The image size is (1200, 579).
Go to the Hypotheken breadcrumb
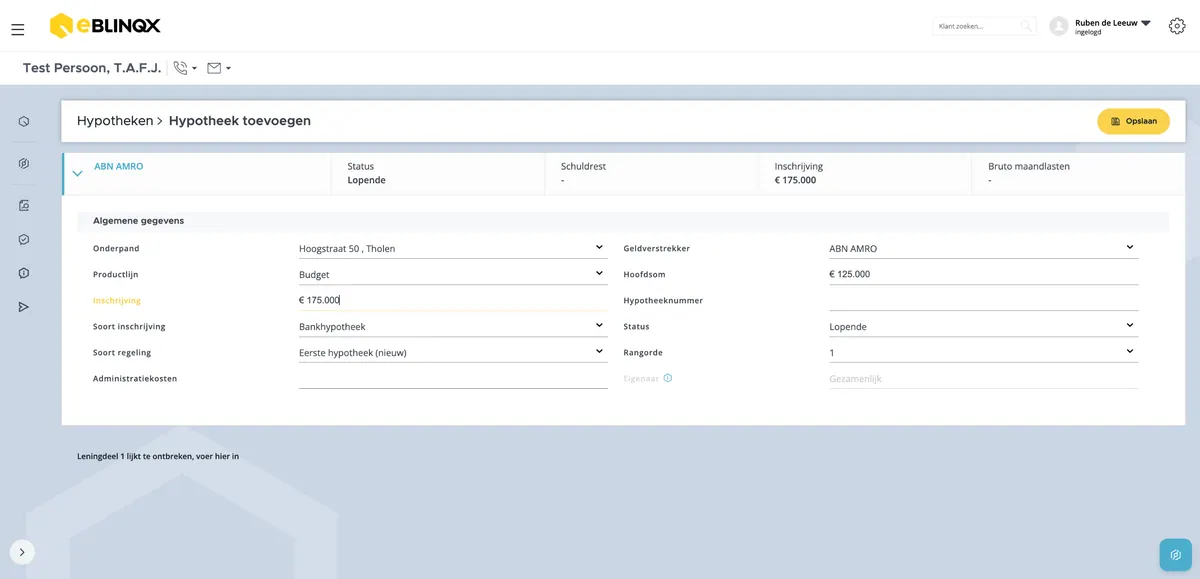coord(115,121)
